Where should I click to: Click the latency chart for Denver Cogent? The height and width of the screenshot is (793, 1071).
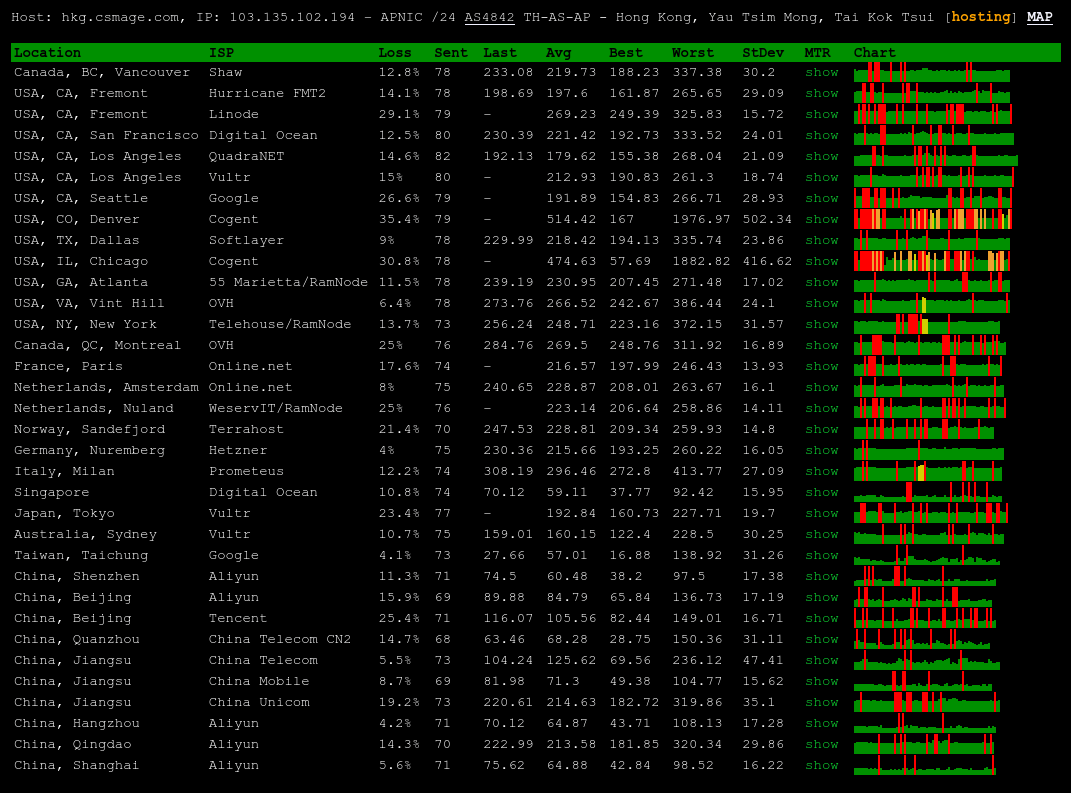[932, 219]
